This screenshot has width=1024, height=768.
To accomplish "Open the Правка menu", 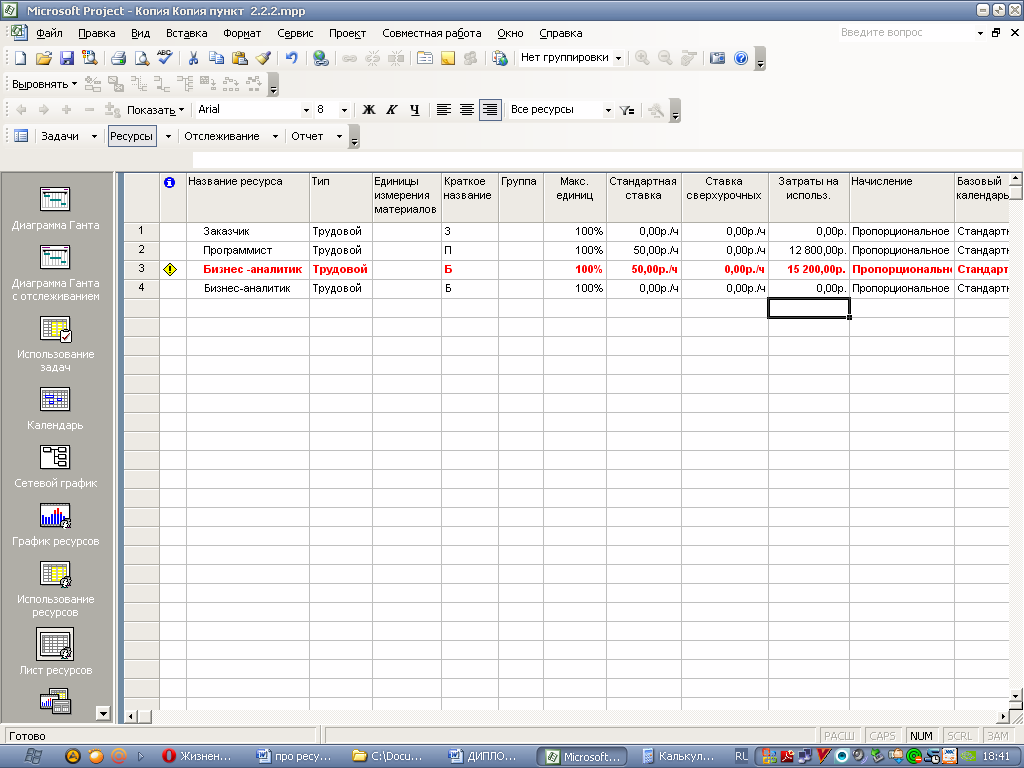I will [x=97, y=33].
